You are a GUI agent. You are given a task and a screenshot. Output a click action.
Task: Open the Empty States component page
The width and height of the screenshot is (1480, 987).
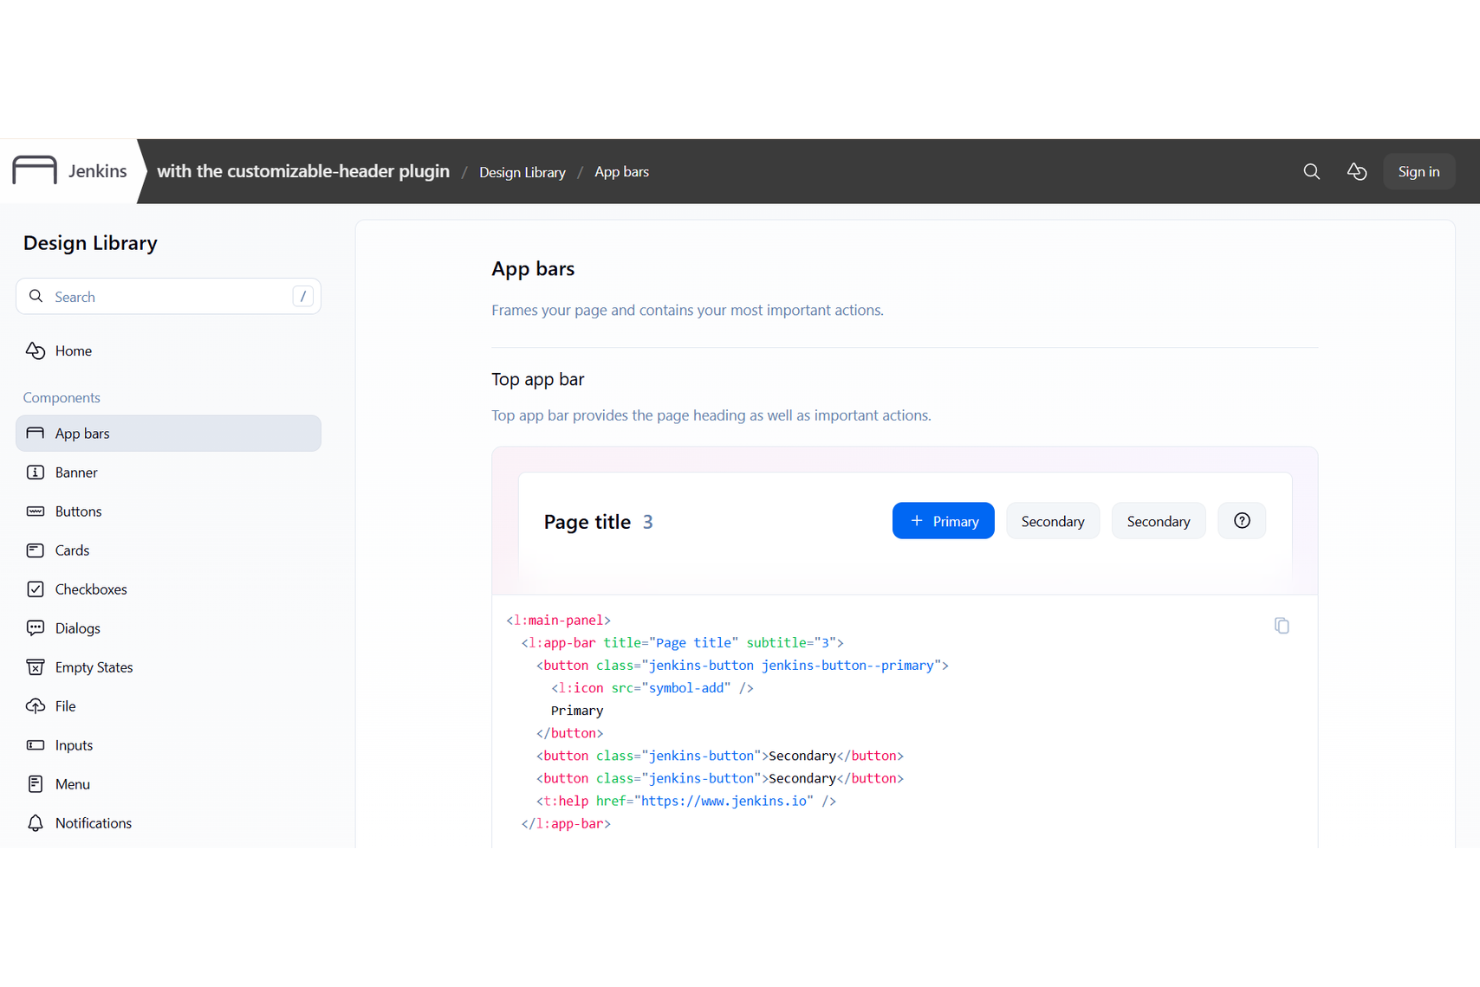[94, 667]
